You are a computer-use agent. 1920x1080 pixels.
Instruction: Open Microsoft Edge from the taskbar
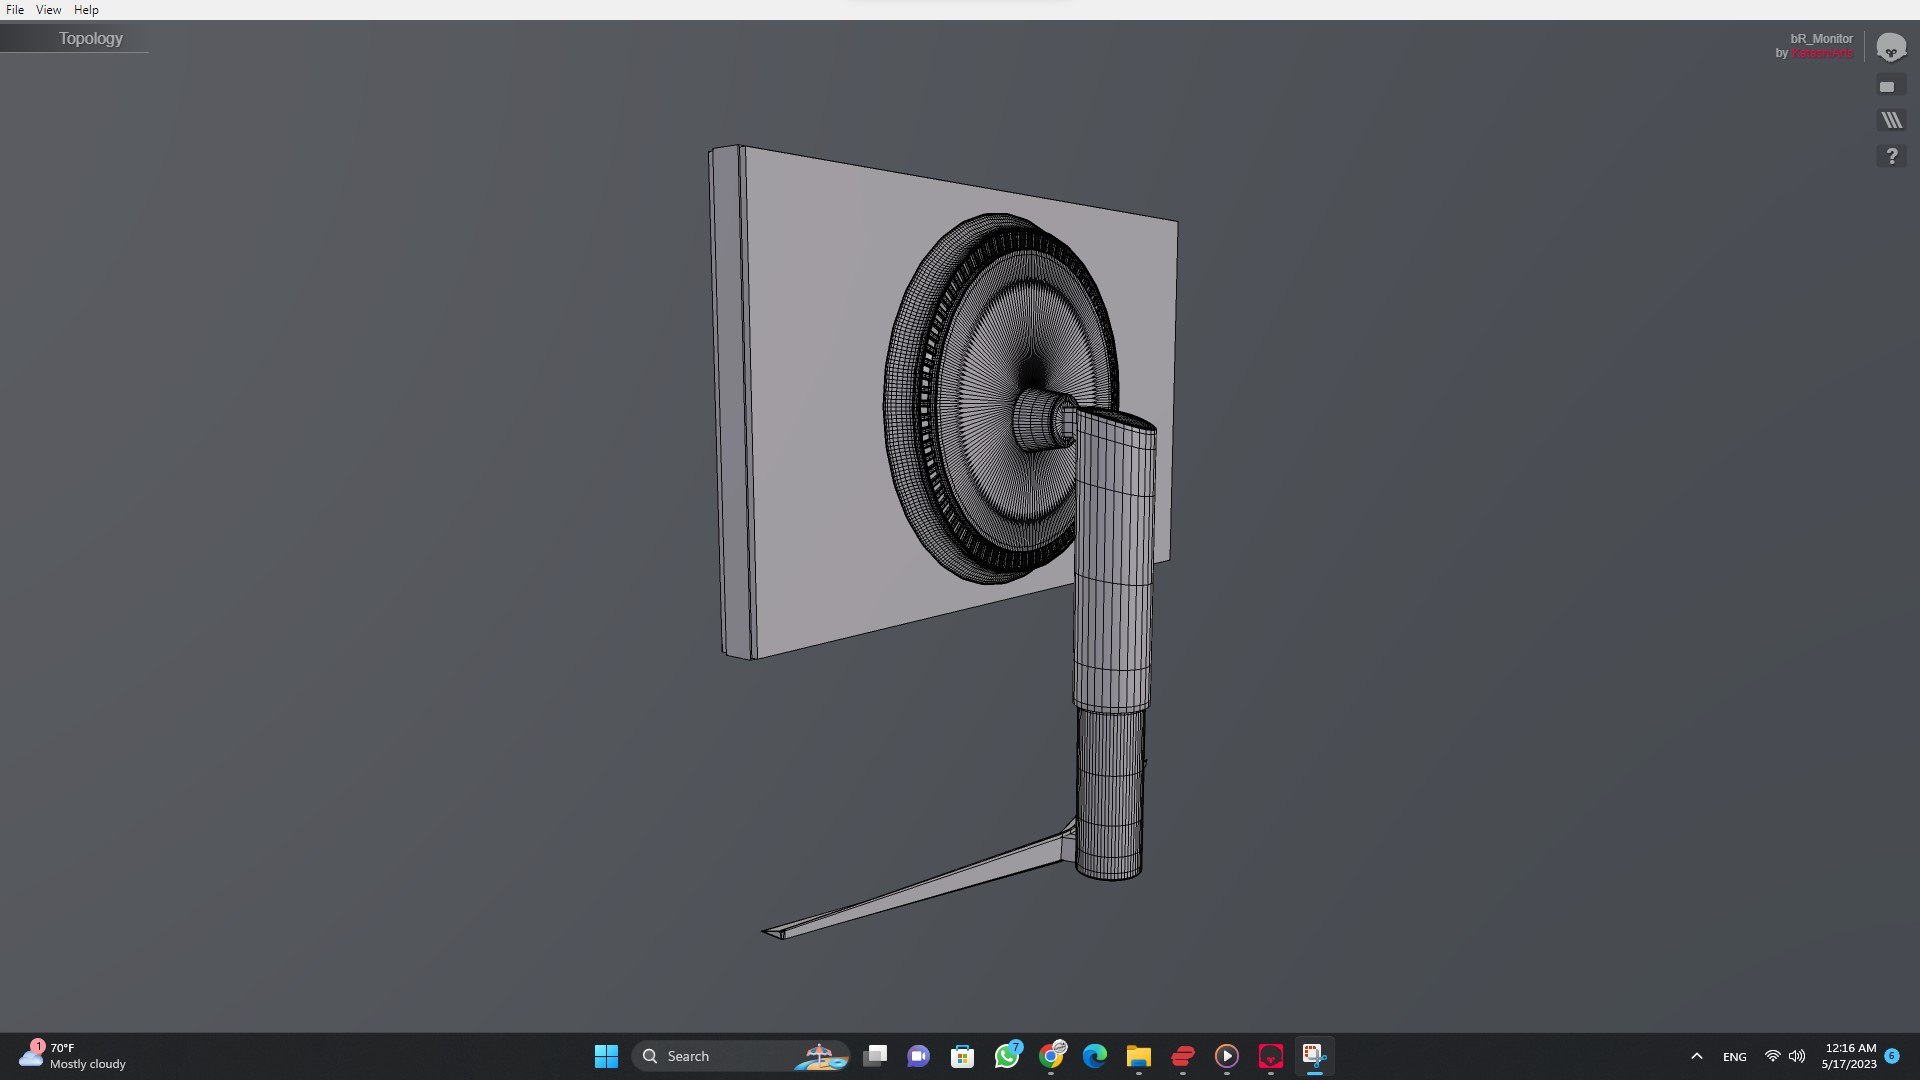(1095, 1056)
